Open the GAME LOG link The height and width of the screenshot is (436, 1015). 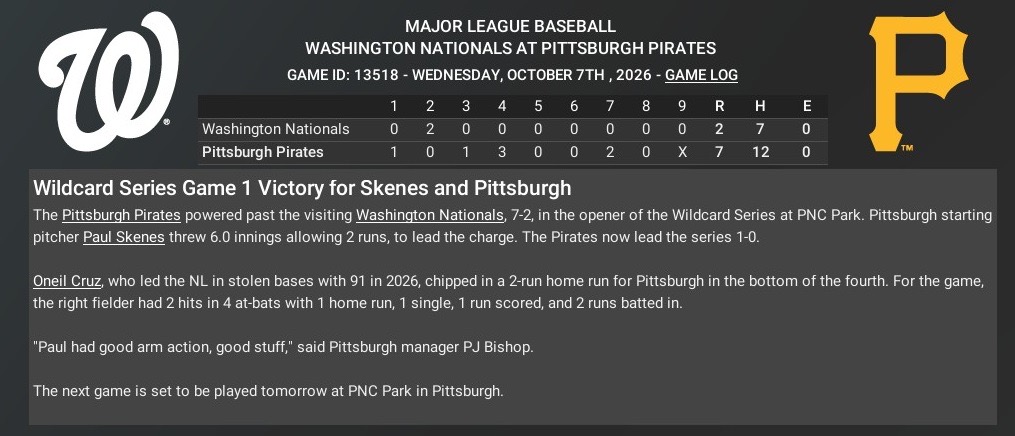[x=701, y=75]
